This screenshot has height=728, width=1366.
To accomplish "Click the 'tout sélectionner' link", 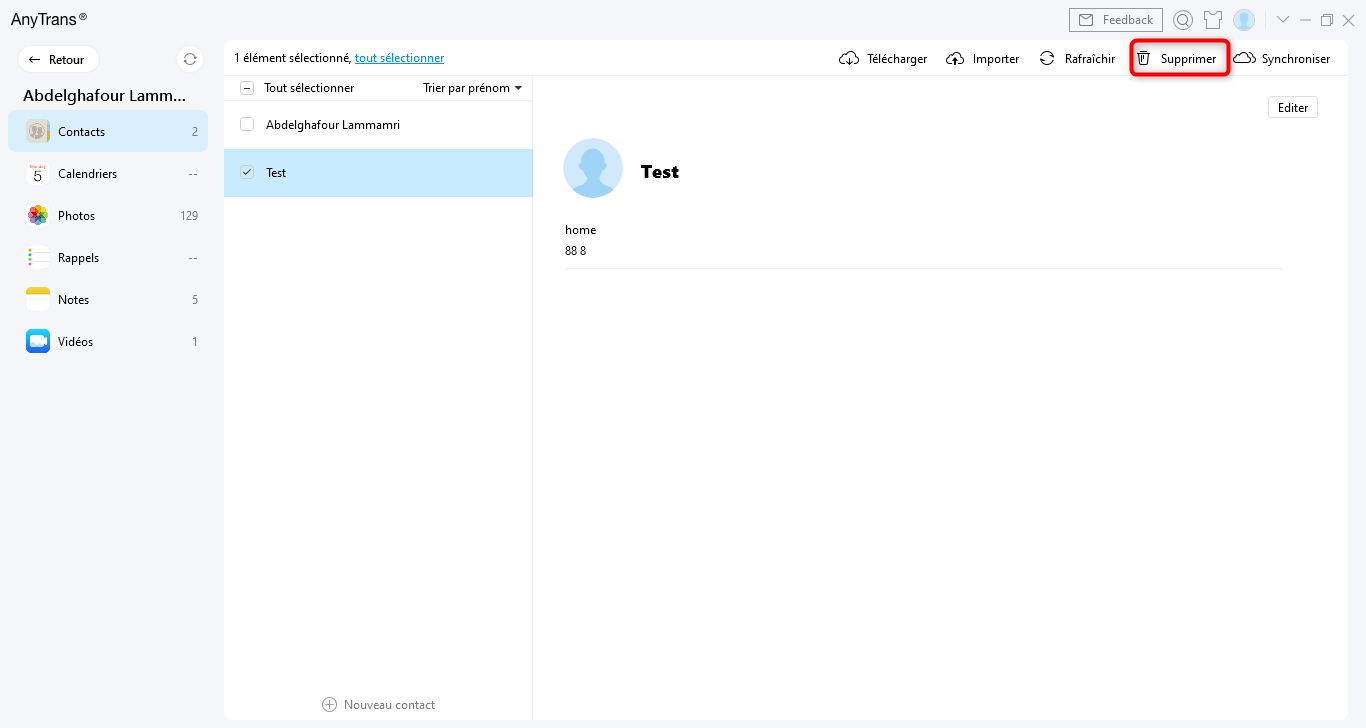I will coord(399,58).
